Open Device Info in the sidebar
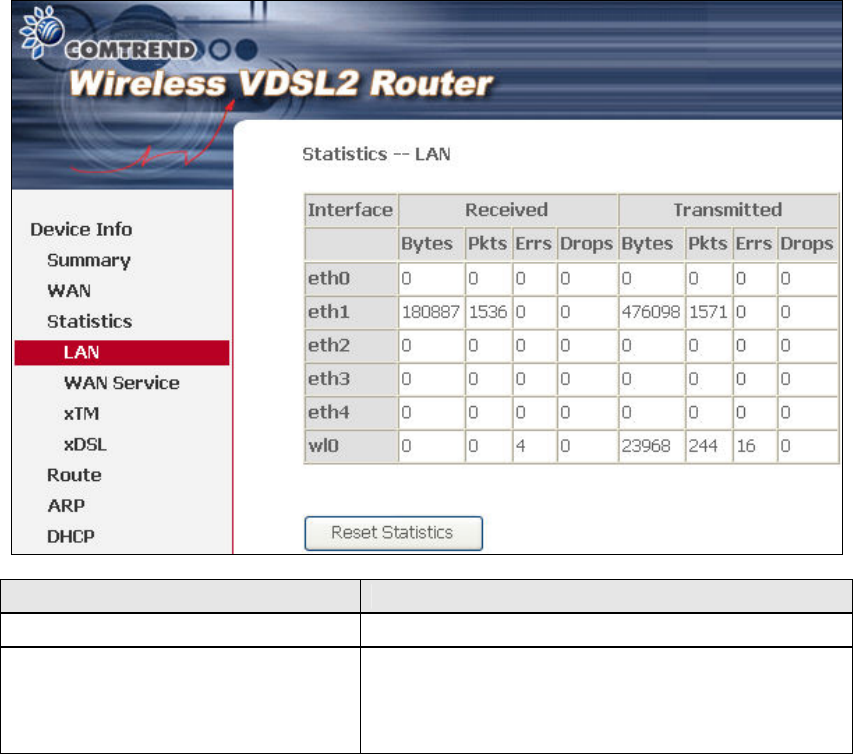The width and height of the screenshot is (853, 754). (81, 230)
